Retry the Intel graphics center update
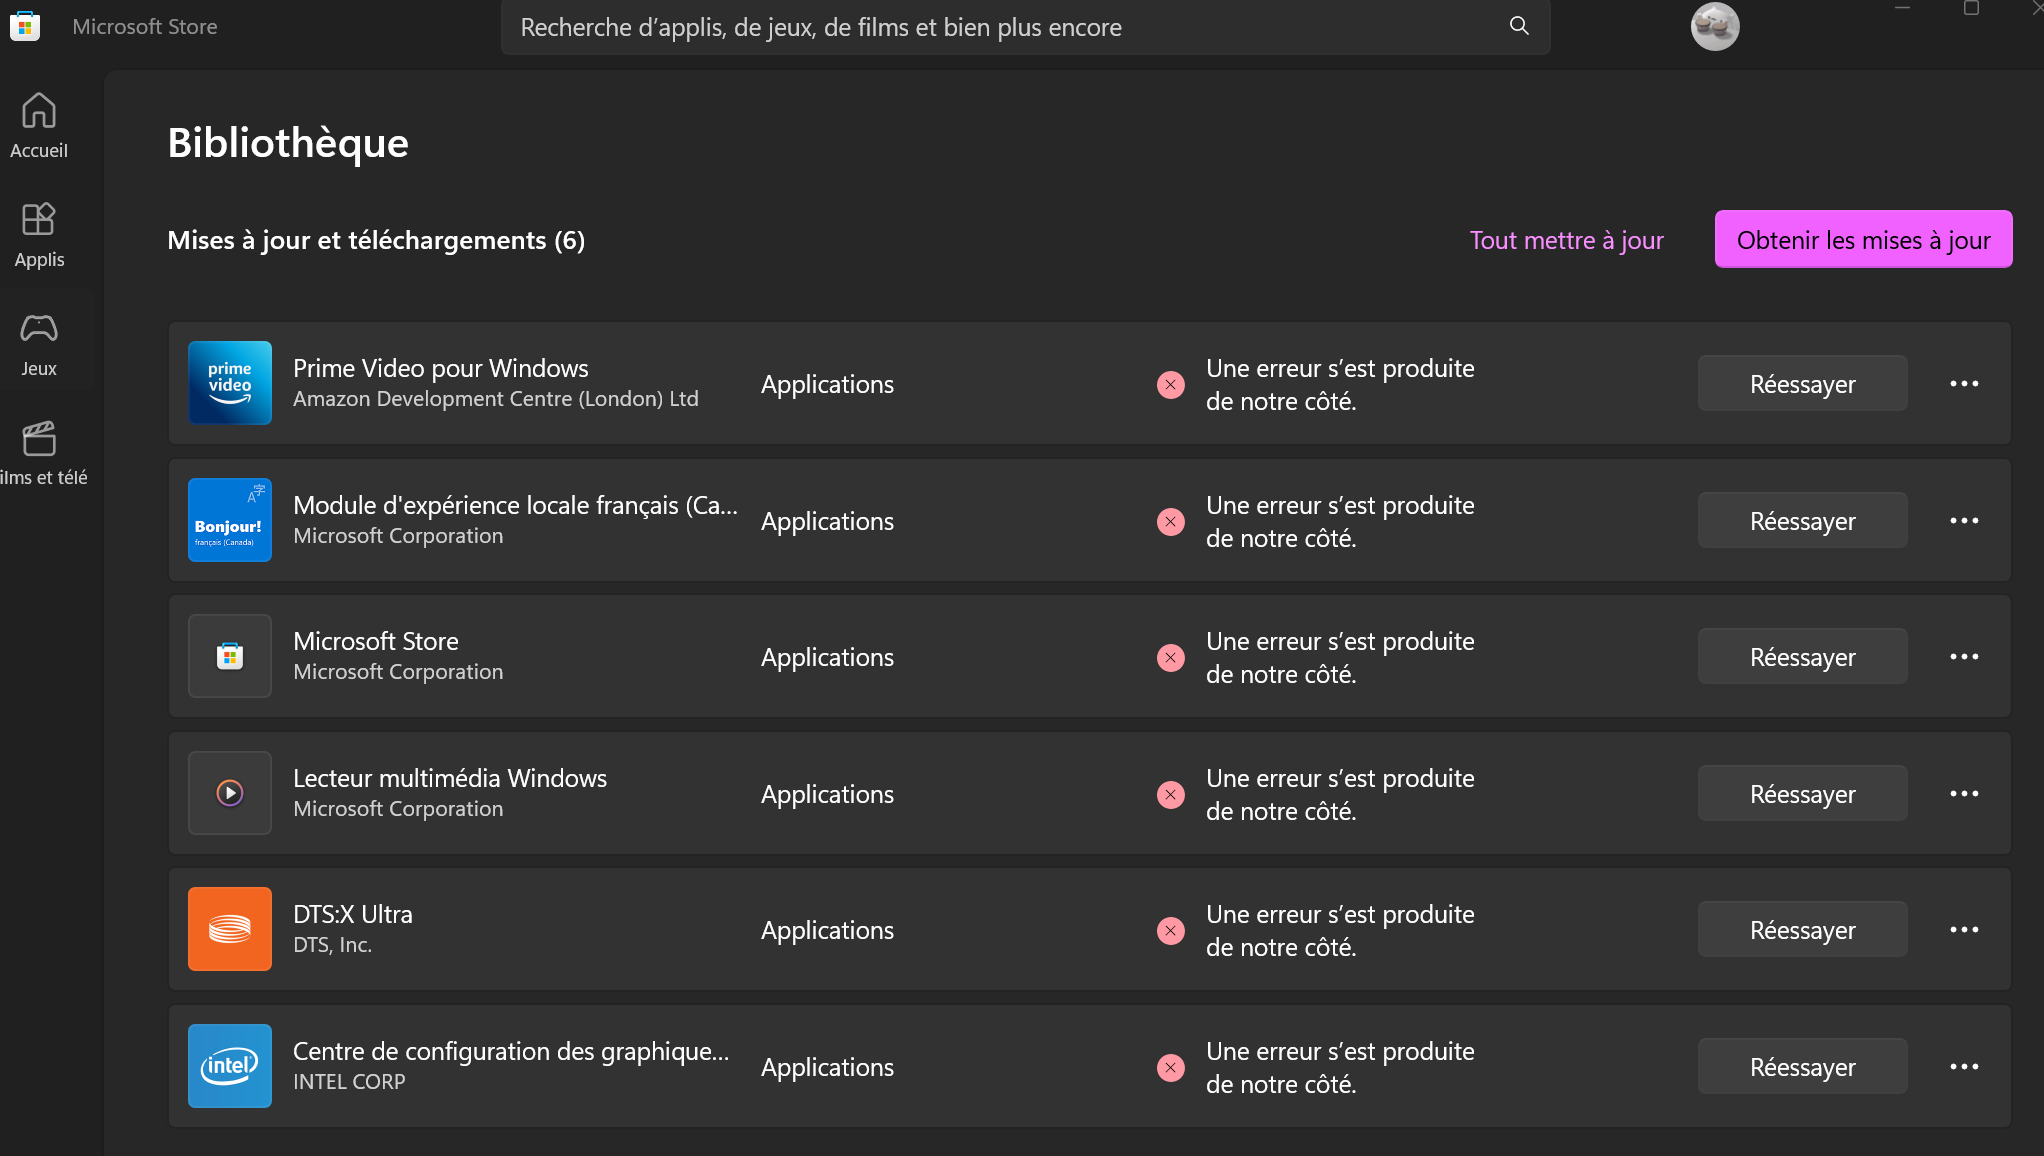Image resolution: width=2044 pixels, height=1156 pixels. [x=1802, y=1067]
